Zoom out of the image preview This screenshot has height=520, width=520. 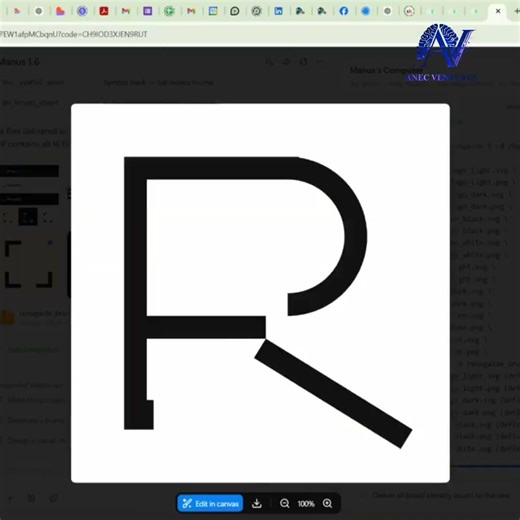284,503
